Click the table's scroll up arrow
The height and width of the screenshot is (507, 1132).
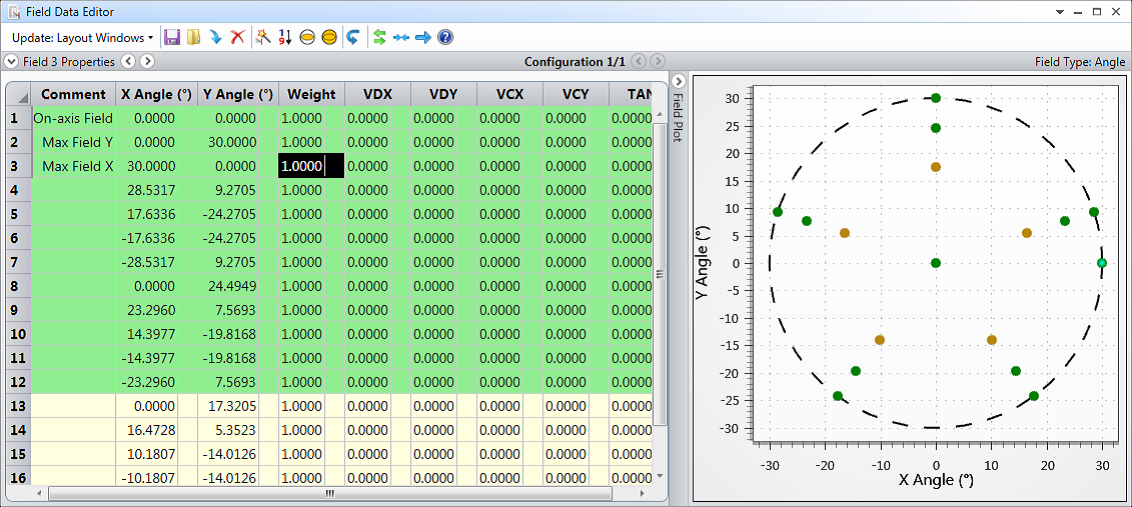(x=660, y=115)
